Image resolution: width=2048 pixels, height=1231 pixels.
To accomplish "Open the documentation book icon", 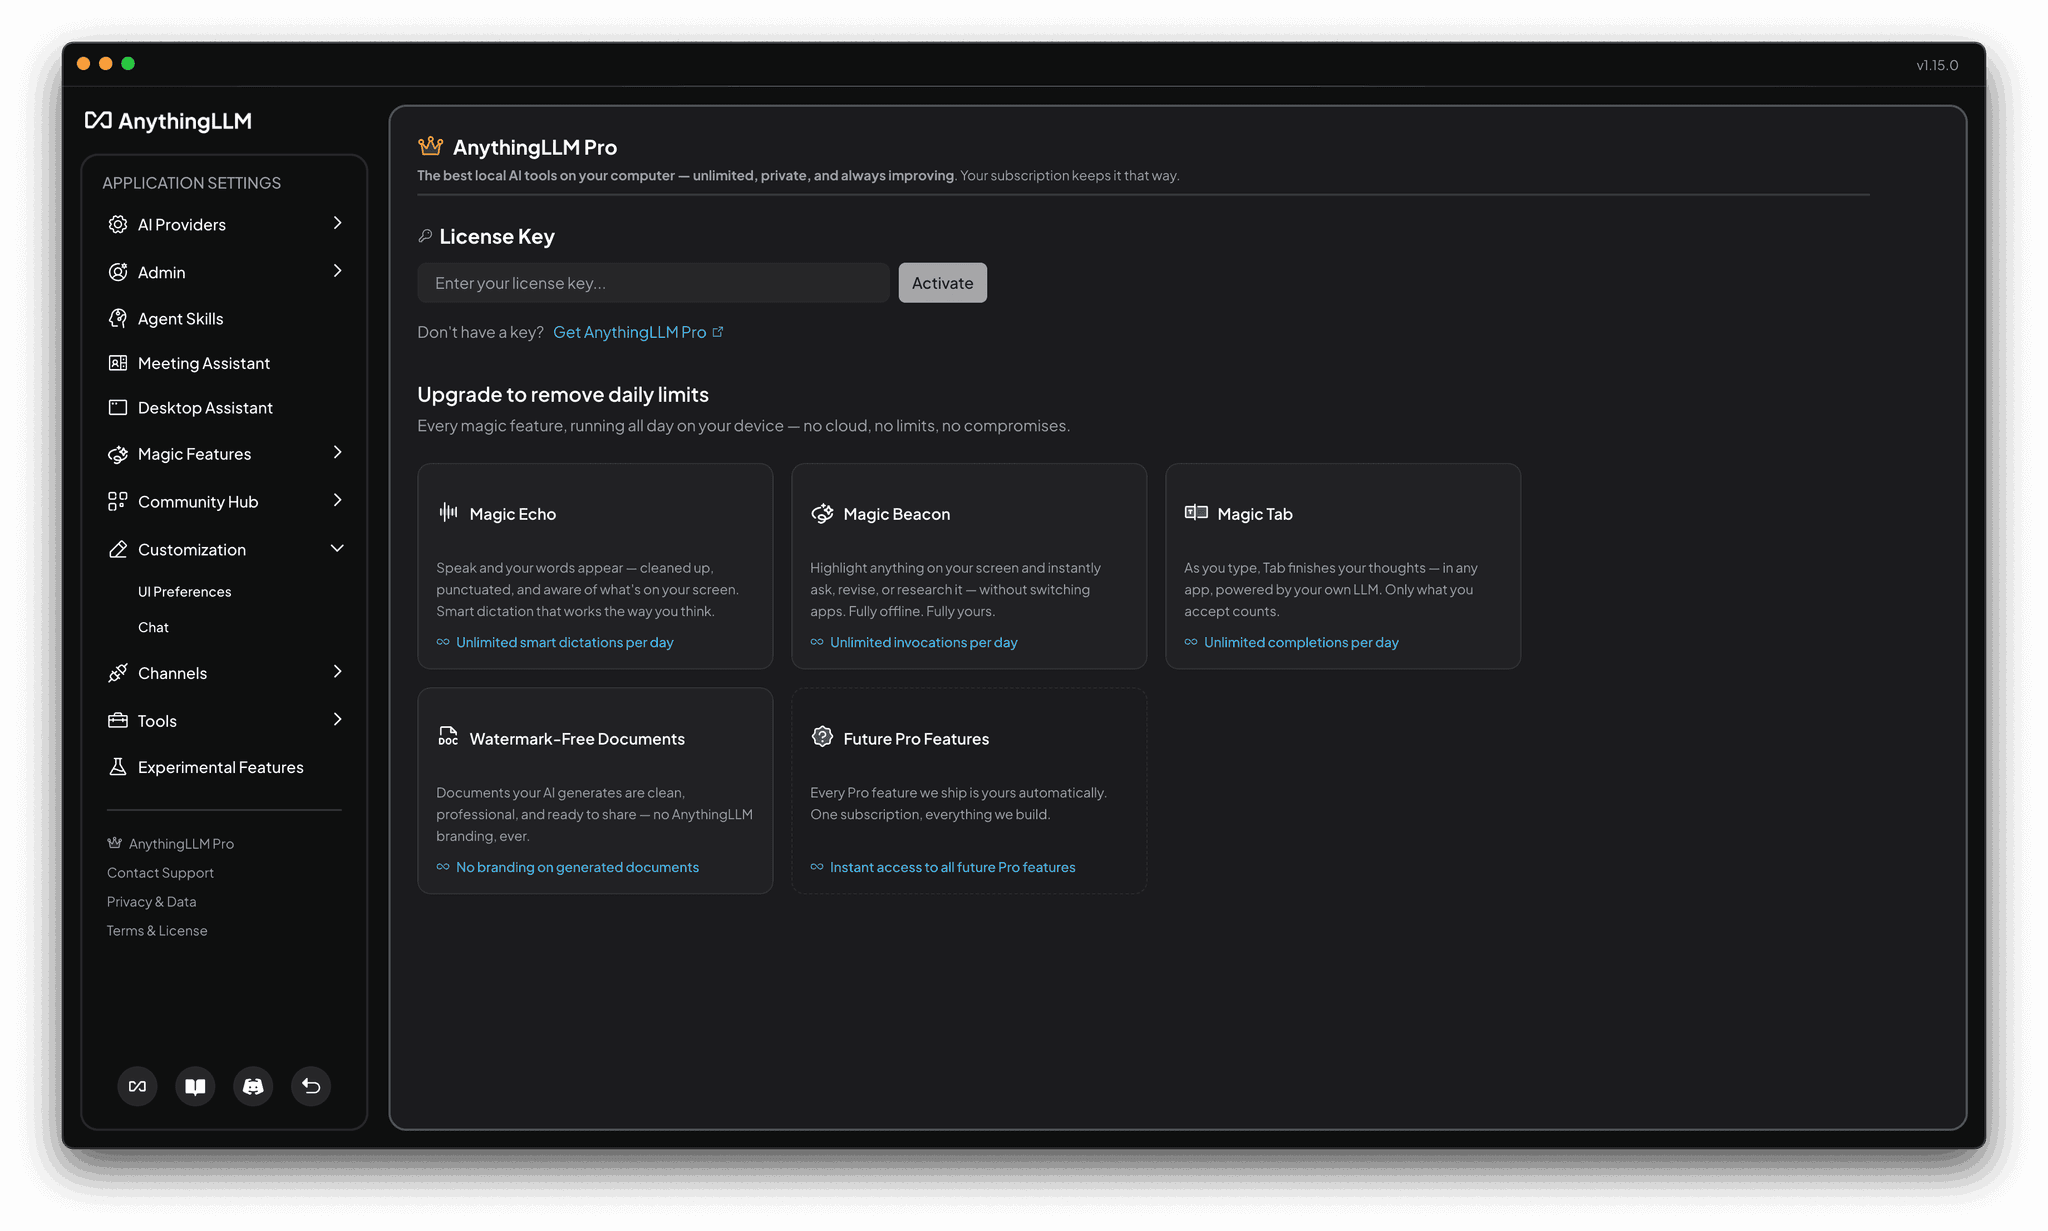I will pyautogui.click(x=196, y=1086).
